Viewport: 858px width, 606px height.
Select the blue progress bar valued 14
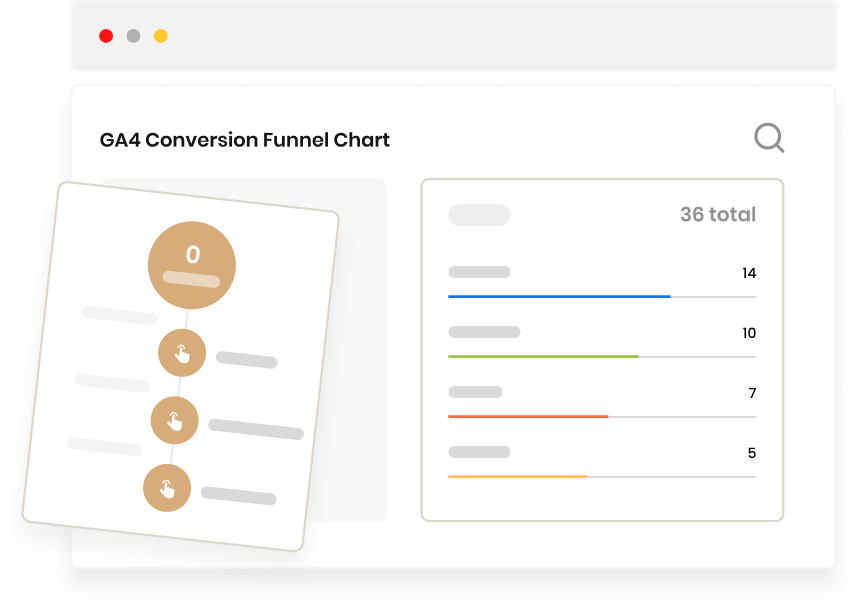560,296
